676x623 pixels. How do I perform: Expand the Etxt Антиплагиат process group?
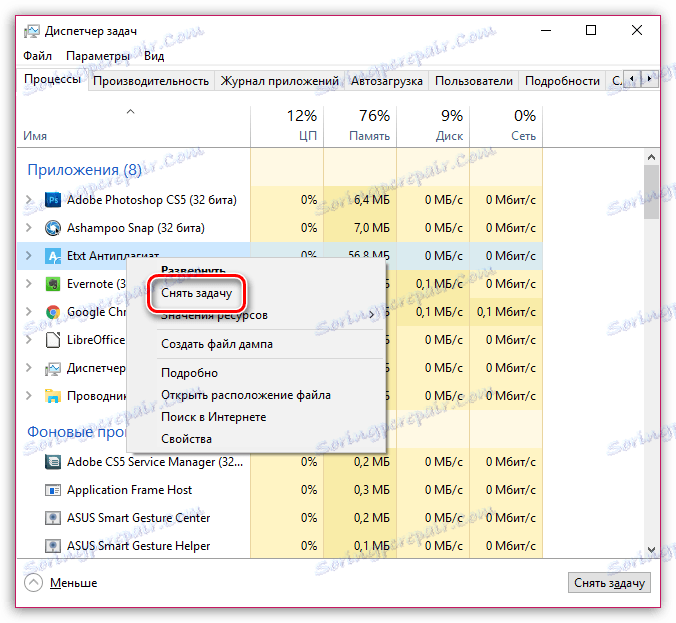click(x=29, y=256)
